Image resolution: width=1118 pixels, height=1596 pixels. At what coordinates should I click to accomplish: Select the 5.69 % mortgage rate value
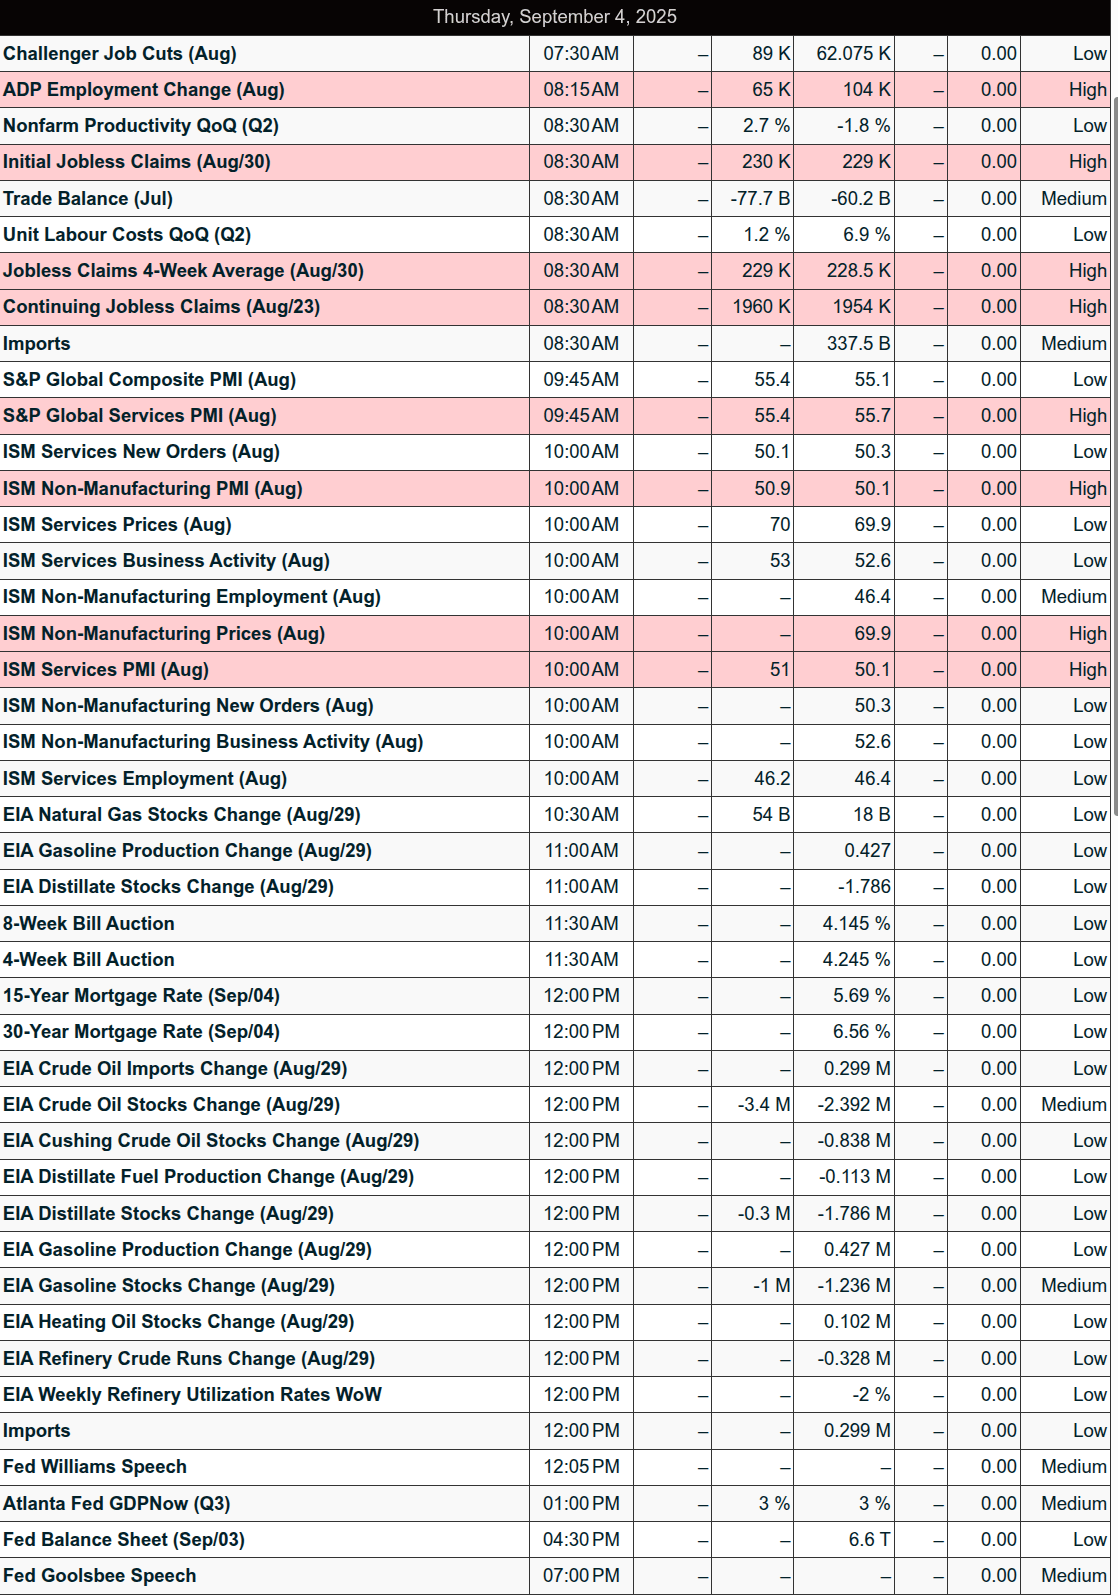861,996
